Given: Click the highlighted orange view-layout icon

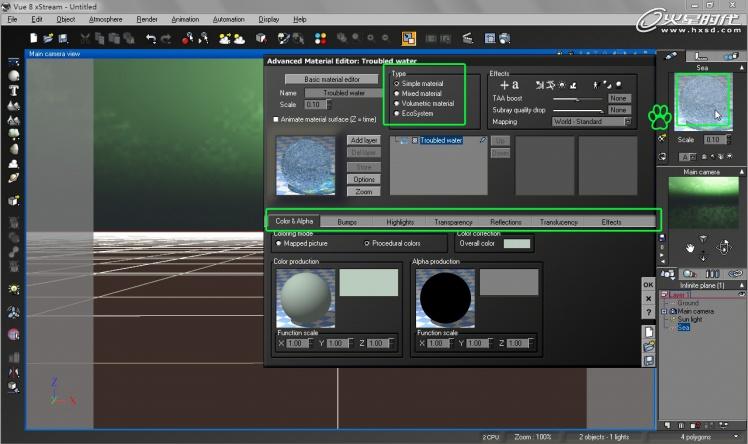Looking at the screenshot, I should coord(409,38).
